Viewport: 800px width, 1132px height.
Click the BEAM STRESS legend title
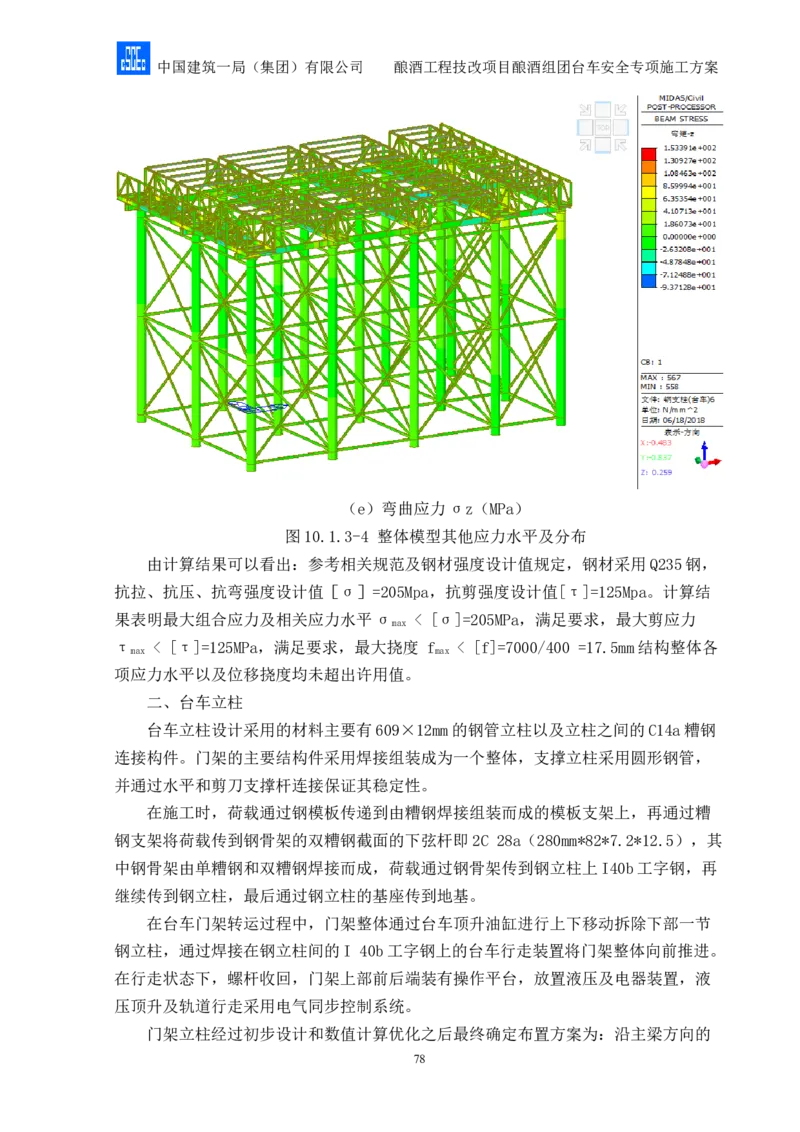[x=681, y=119]
